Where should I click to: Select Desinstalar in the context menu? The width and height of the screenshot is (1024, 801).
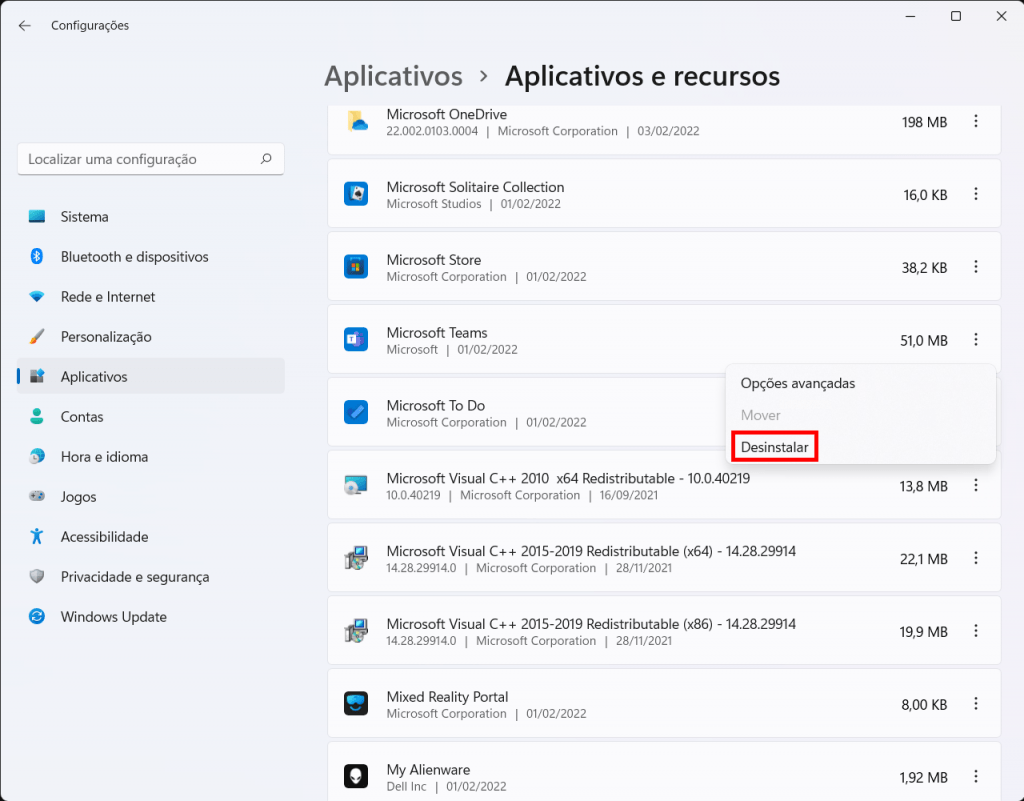[x=775, y=447]
